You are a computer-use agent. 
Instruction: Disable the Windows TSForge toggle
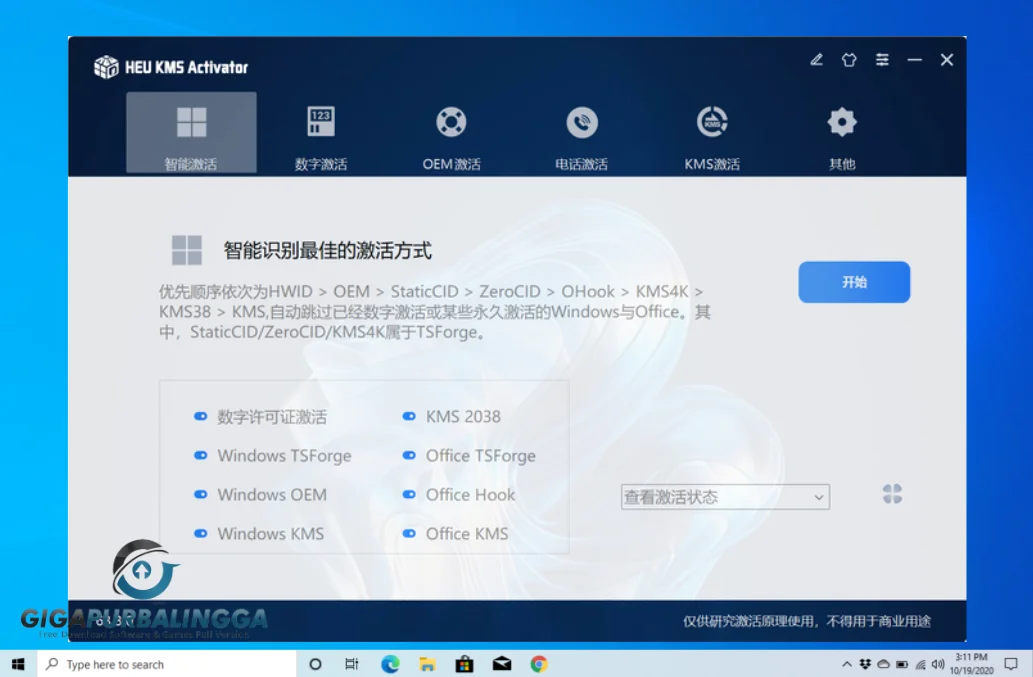click(200, 456)
